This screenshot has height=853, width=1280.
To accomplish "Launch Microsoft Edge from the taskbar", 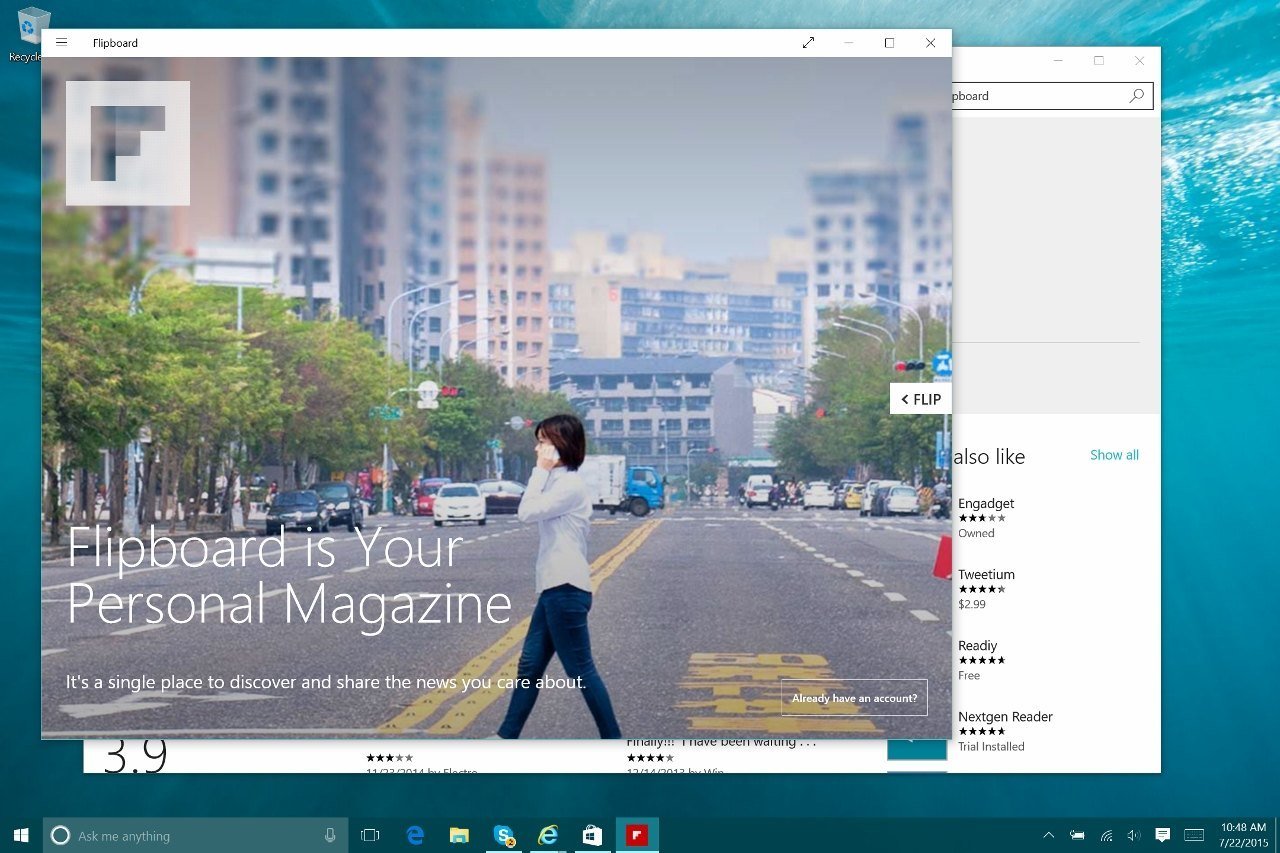I will [415, 835].
